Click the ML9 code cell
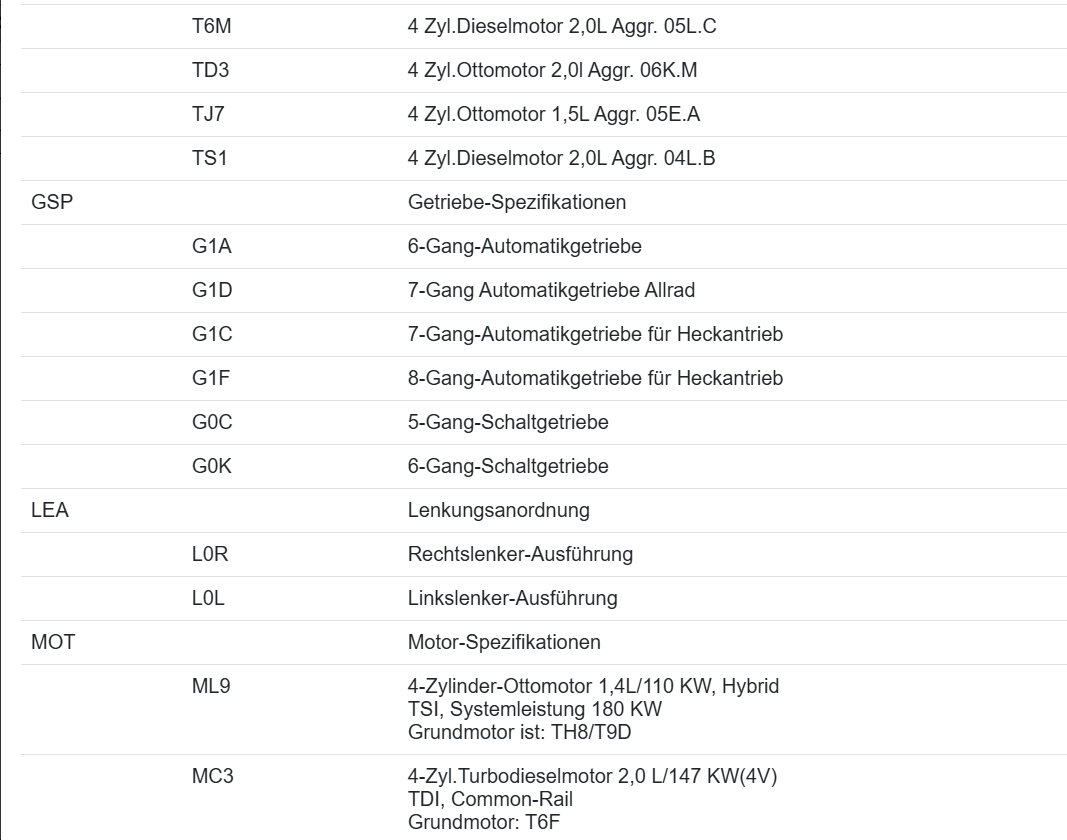Screen dimensions: 1067x840 coord(211,687)
